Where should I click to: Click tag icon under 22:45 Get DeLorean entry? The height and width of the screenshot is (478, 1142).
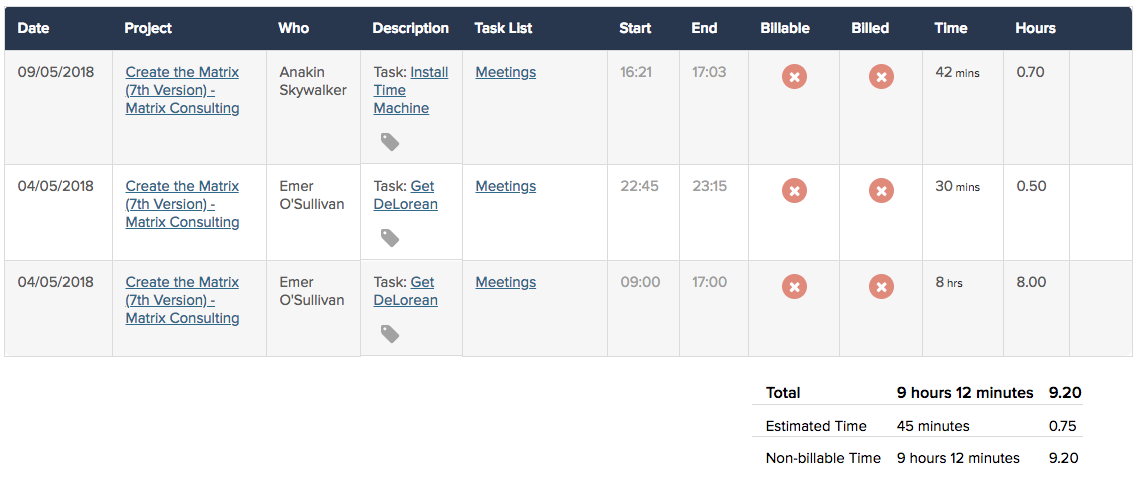tap(390, 238)
